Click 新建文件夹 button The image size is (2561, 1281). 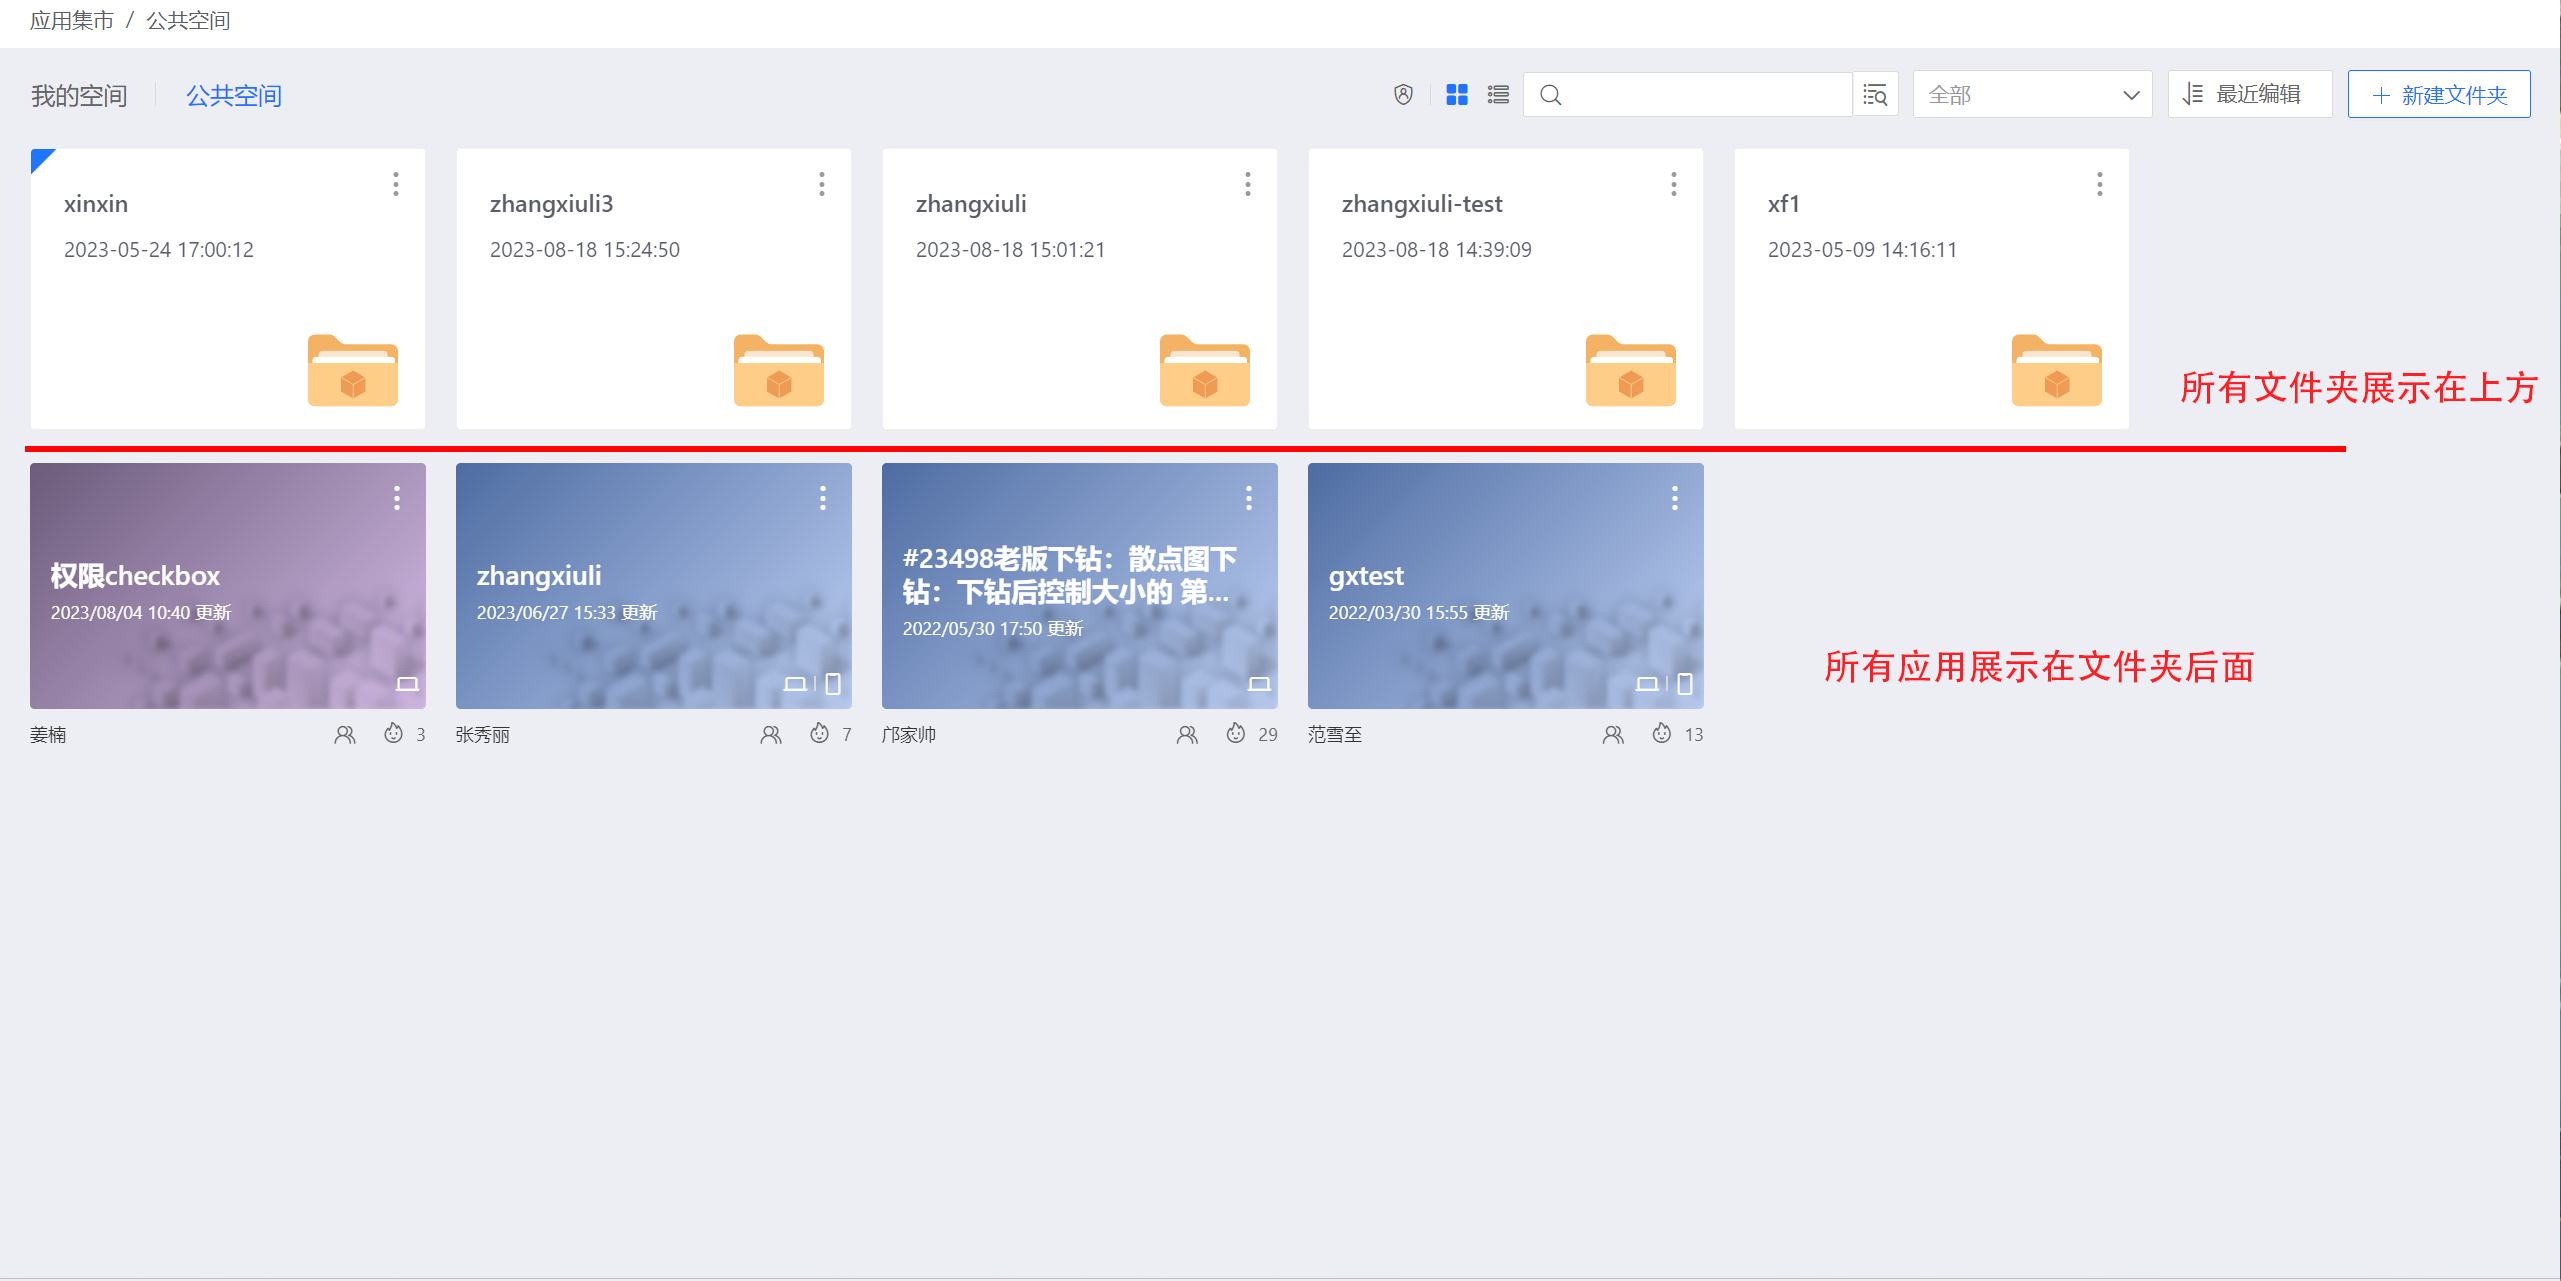tap(2438, 94)
